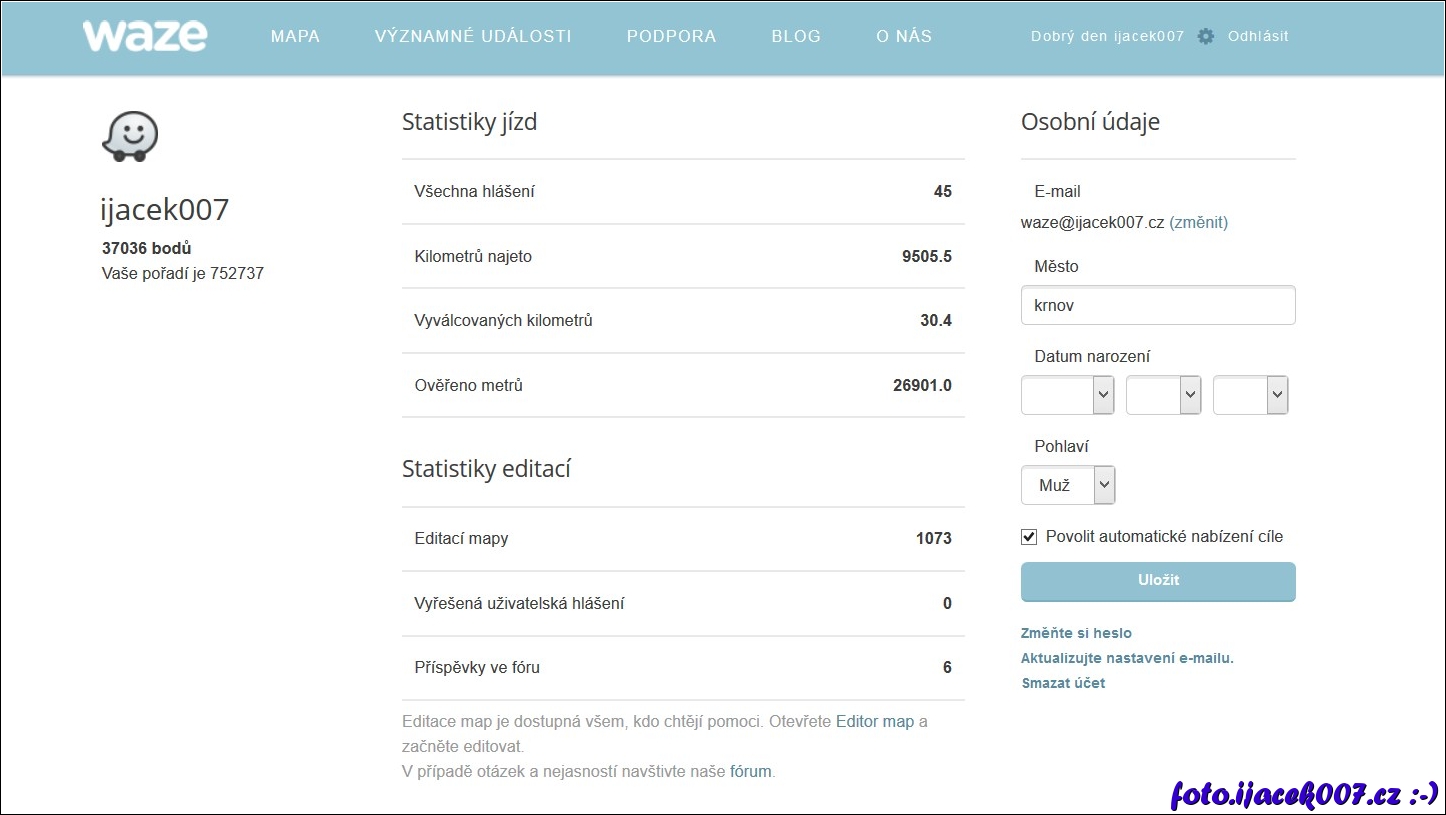Focus the Město text field
The image size is (1446, 815).
1158,306
